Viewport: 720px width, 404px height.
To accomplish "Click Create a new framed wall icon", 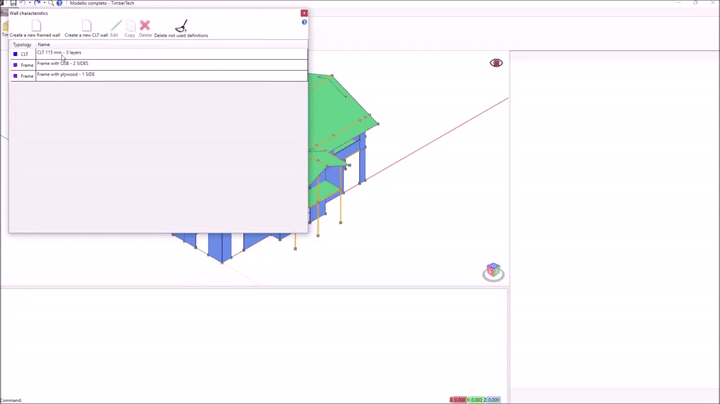I will (x=35, y=25).
